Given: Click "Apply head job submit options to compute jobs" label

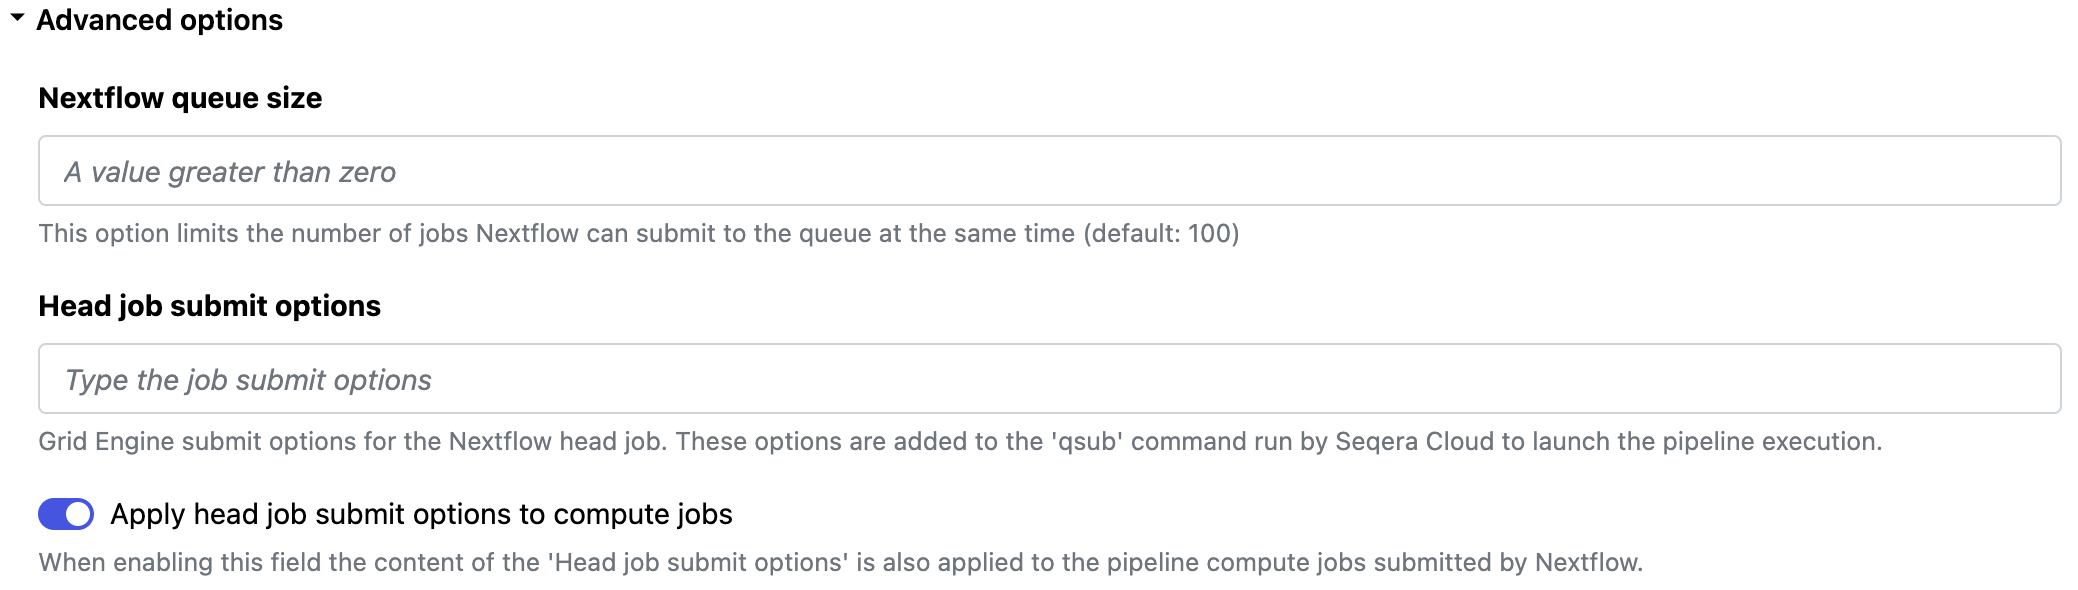Looking at the screenshot, I should coord(421,514).
